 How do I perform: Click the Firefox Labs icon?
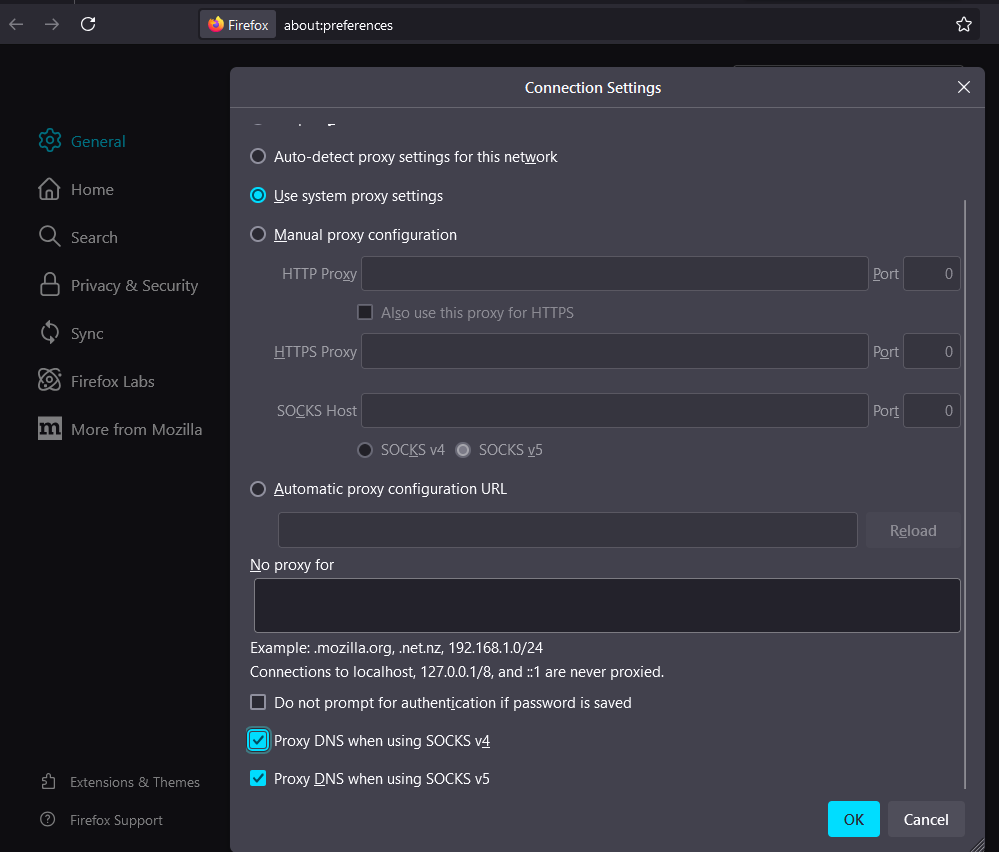pyautogui.click(x=50, y=381)
